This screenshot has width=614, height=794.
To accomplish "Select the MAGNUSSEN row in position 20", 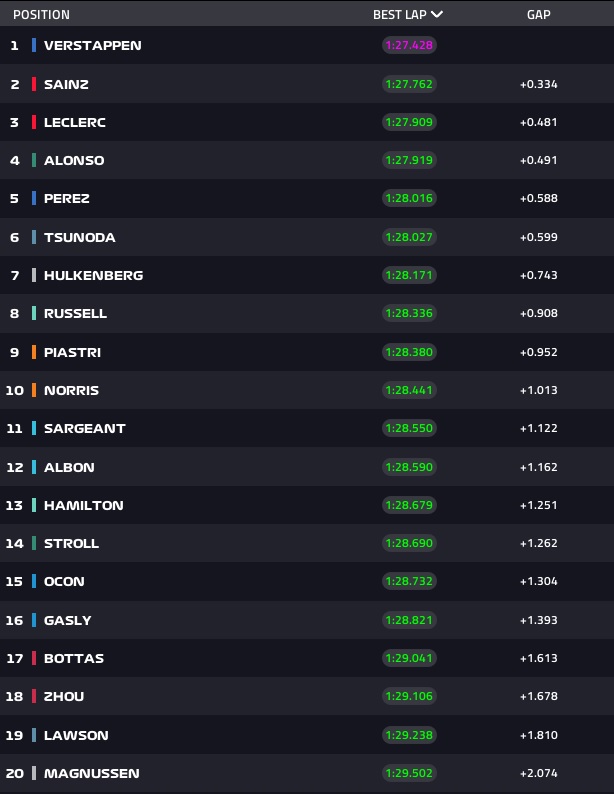I will [307, 773].
